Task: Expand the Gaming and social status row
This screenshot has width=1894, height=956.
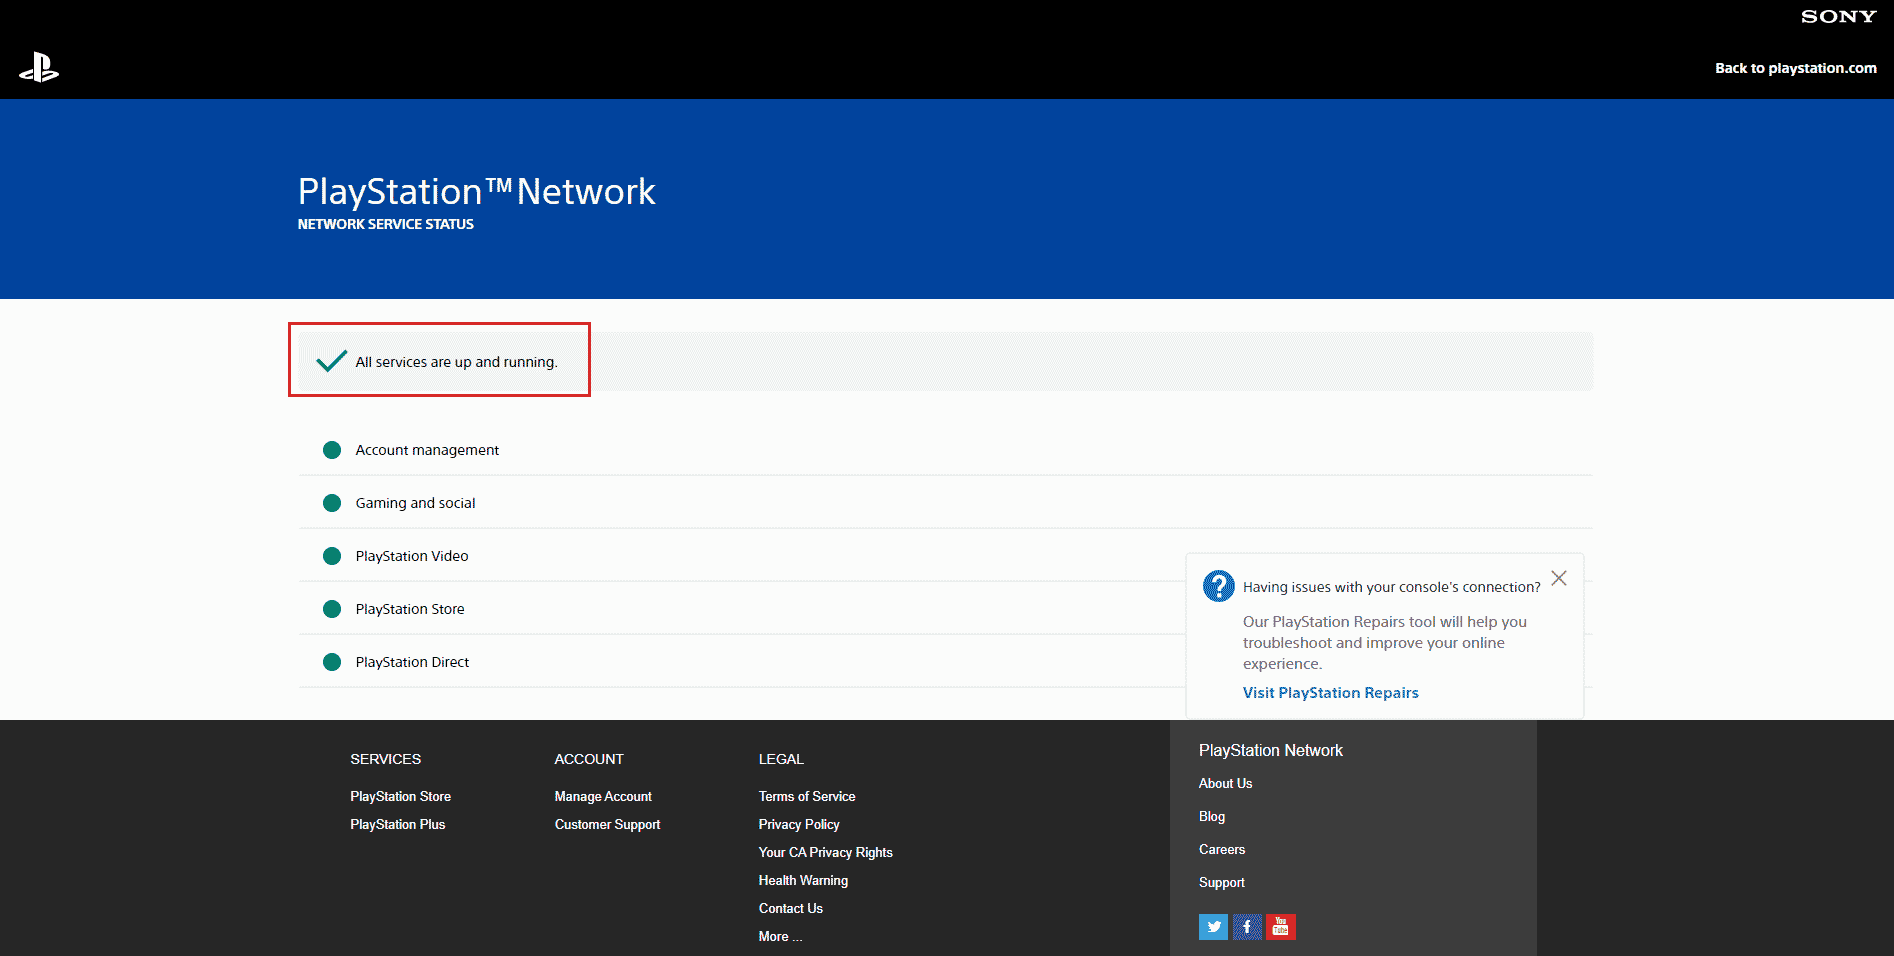Action: (x=415, y=503)
